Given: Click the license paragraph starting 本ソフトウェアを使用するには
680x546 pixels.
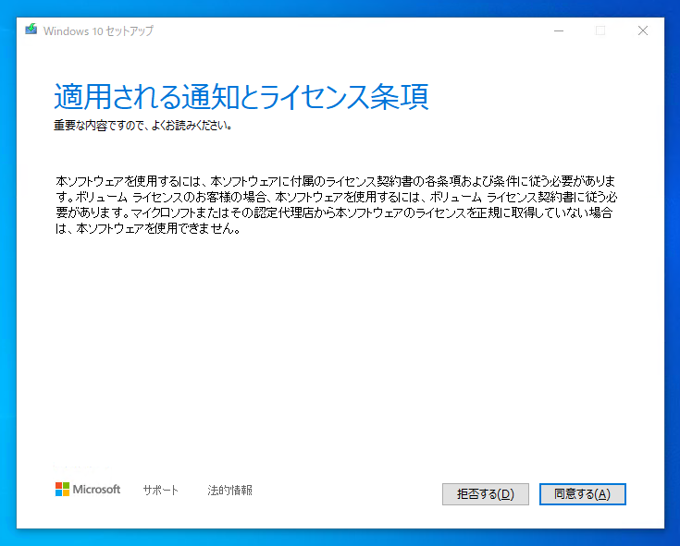Looking at the screenshot, I should pos(336,205).
